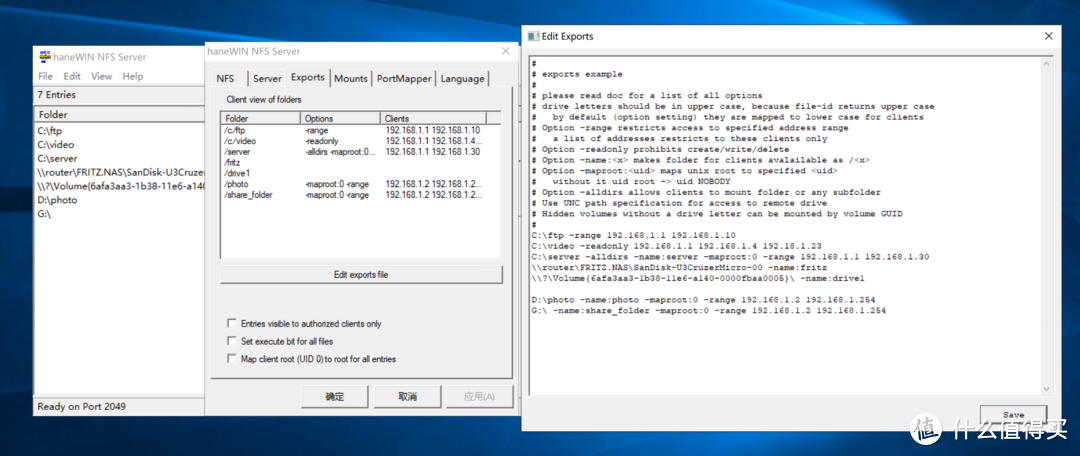Close the NFS Server settings dialog

coord(505,52)
